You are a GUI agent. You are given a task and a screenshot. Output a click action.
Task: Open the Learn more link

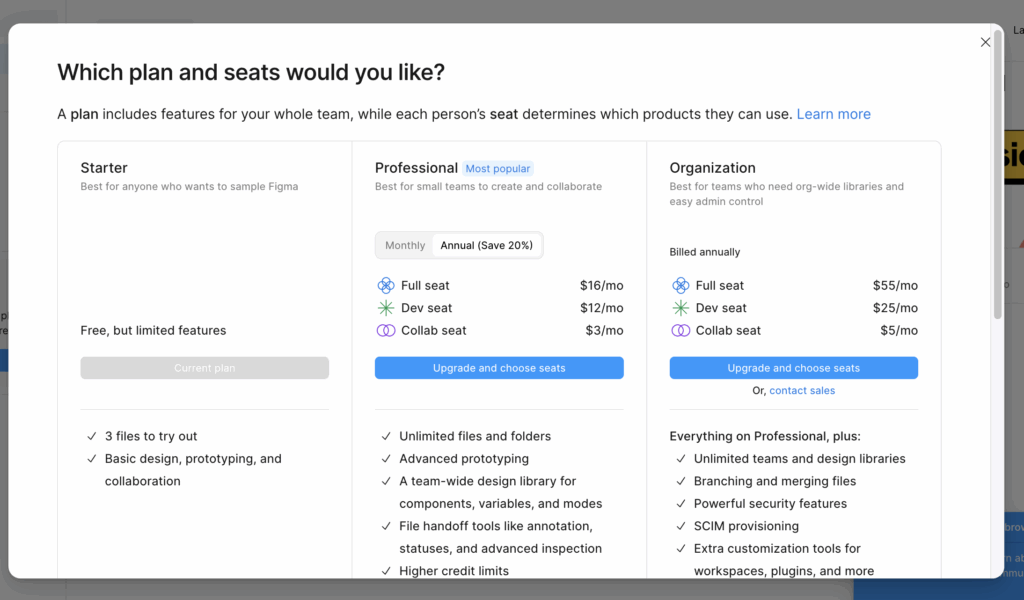(x=833, y=114)
